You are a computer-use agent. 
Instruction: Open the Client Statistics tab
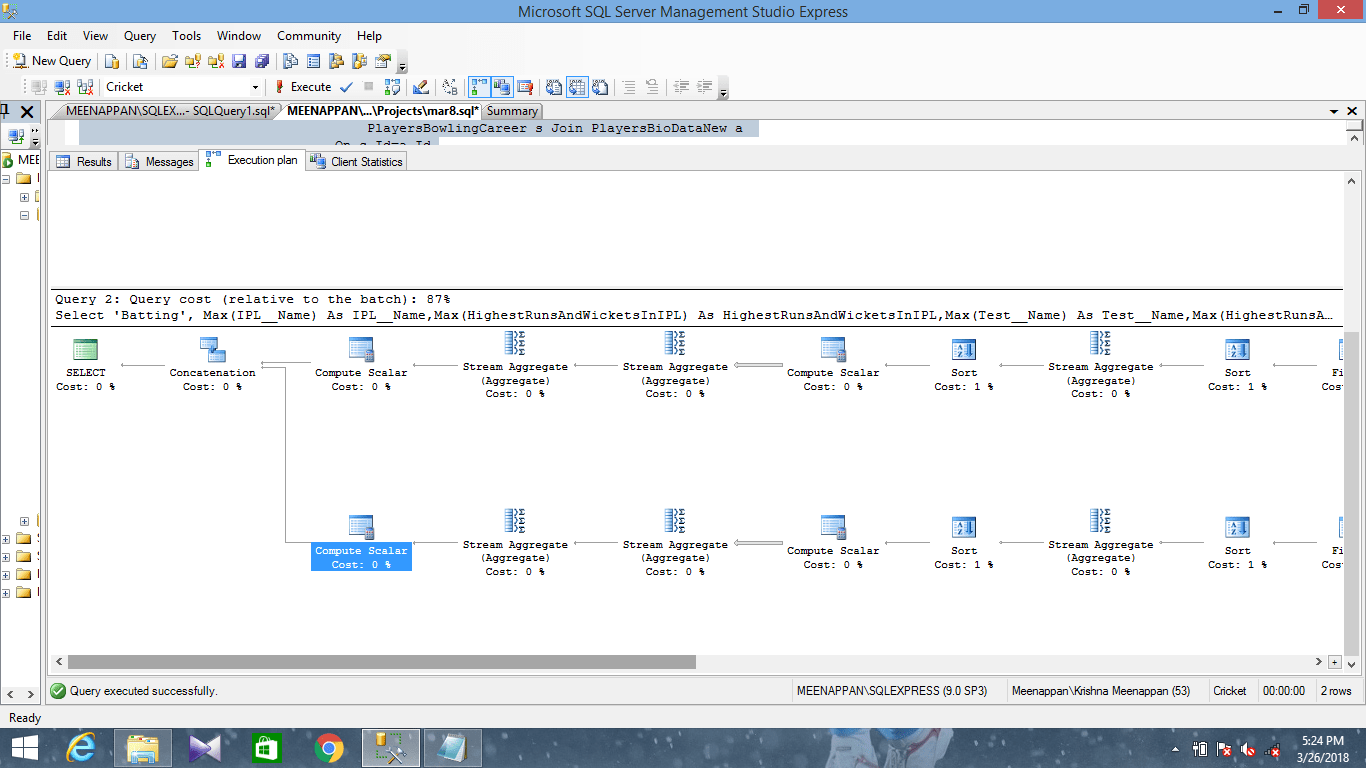356,161
